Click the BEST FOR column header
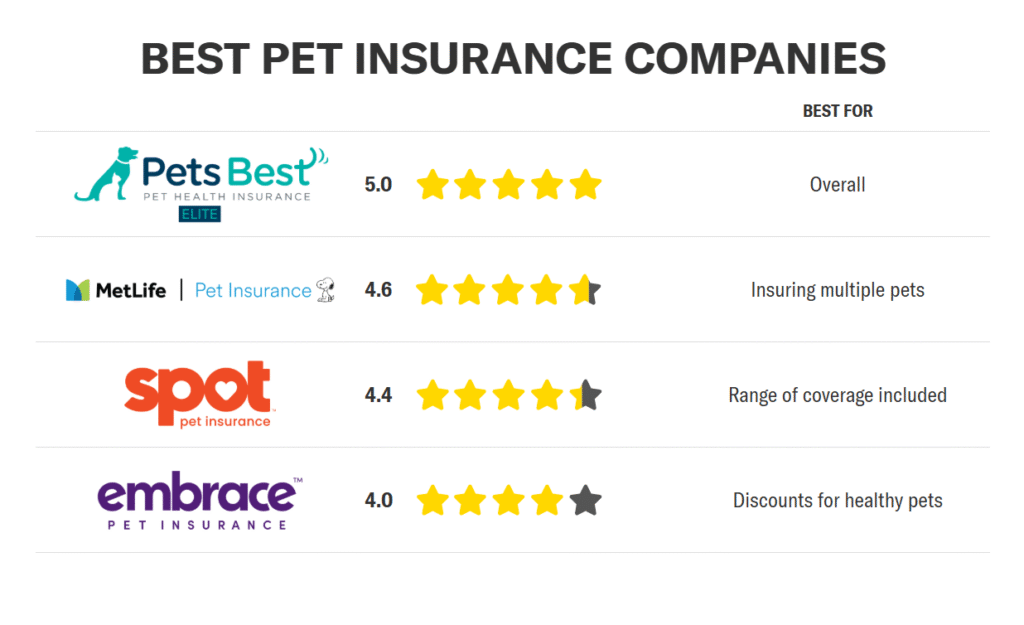Screen dimensions: 1024x625 837,111
